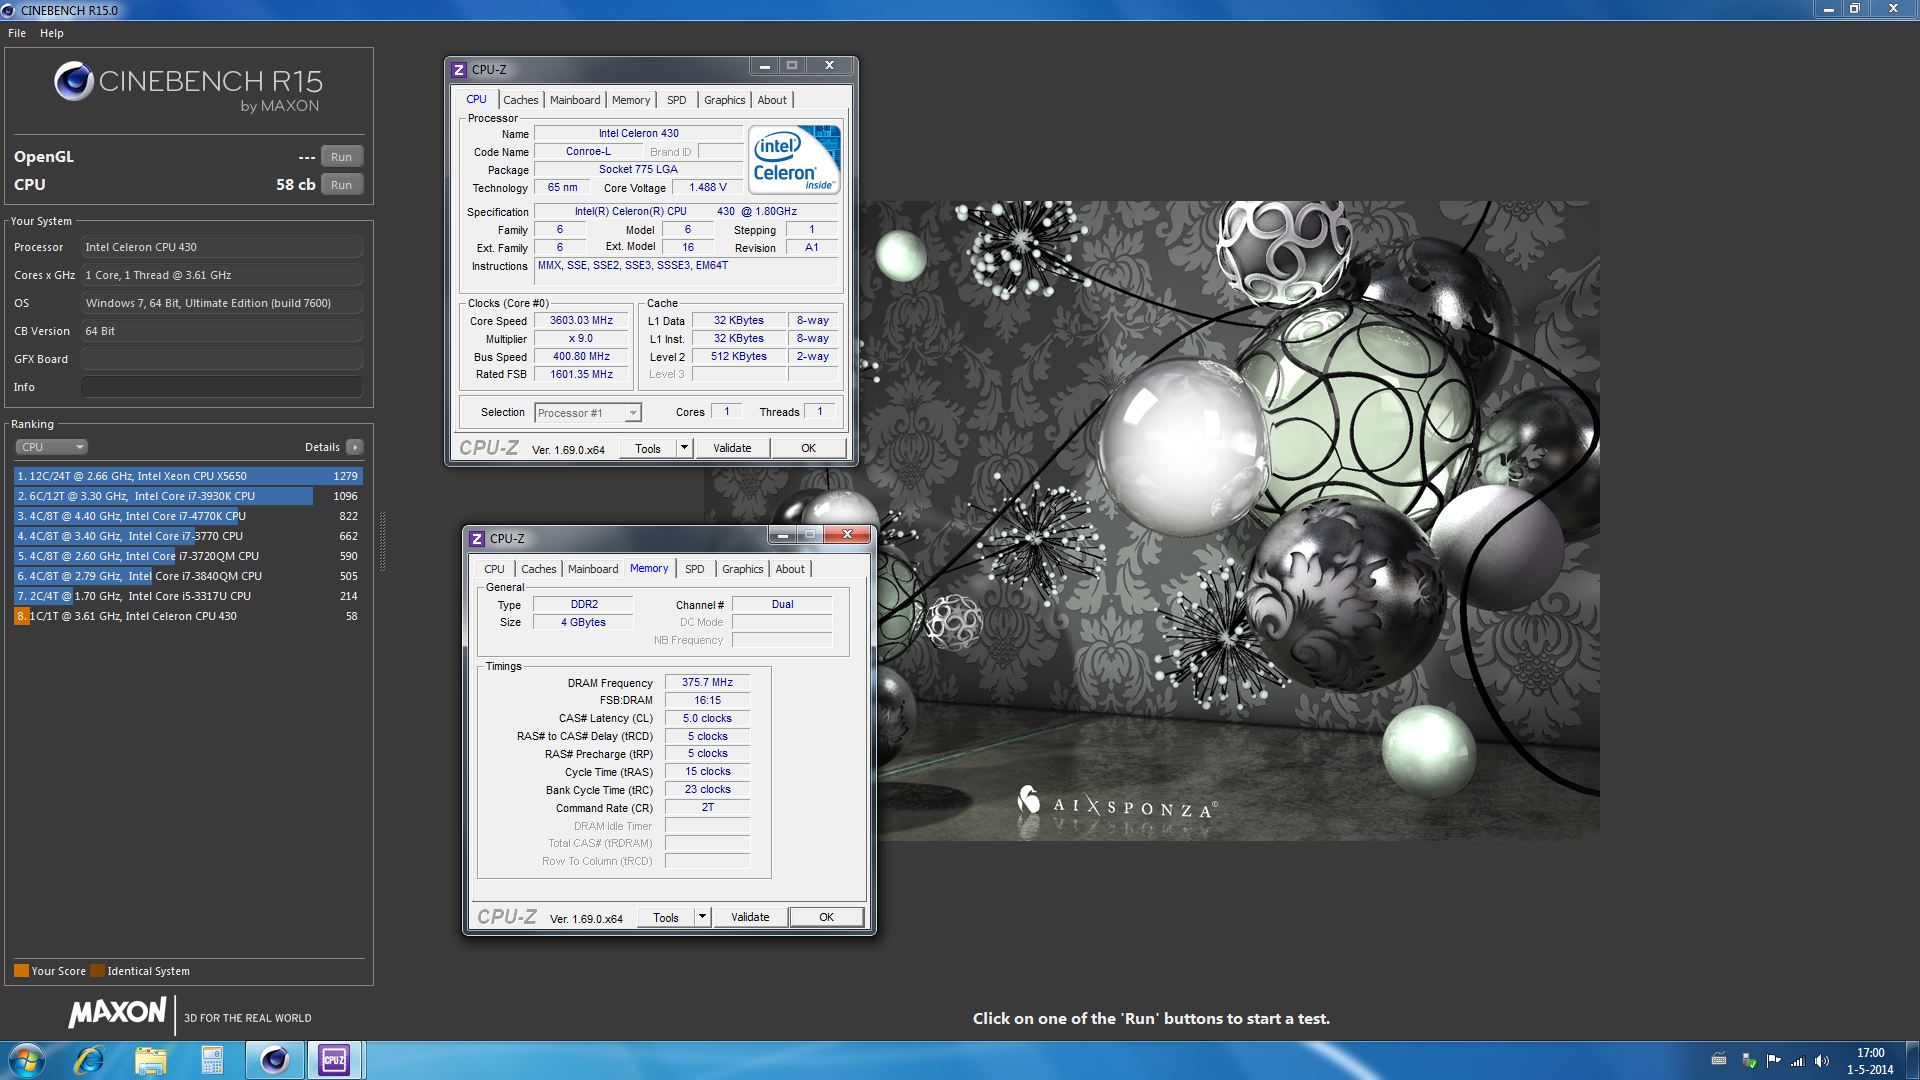Click the Cinebench logo icon in the left panel

74,81
